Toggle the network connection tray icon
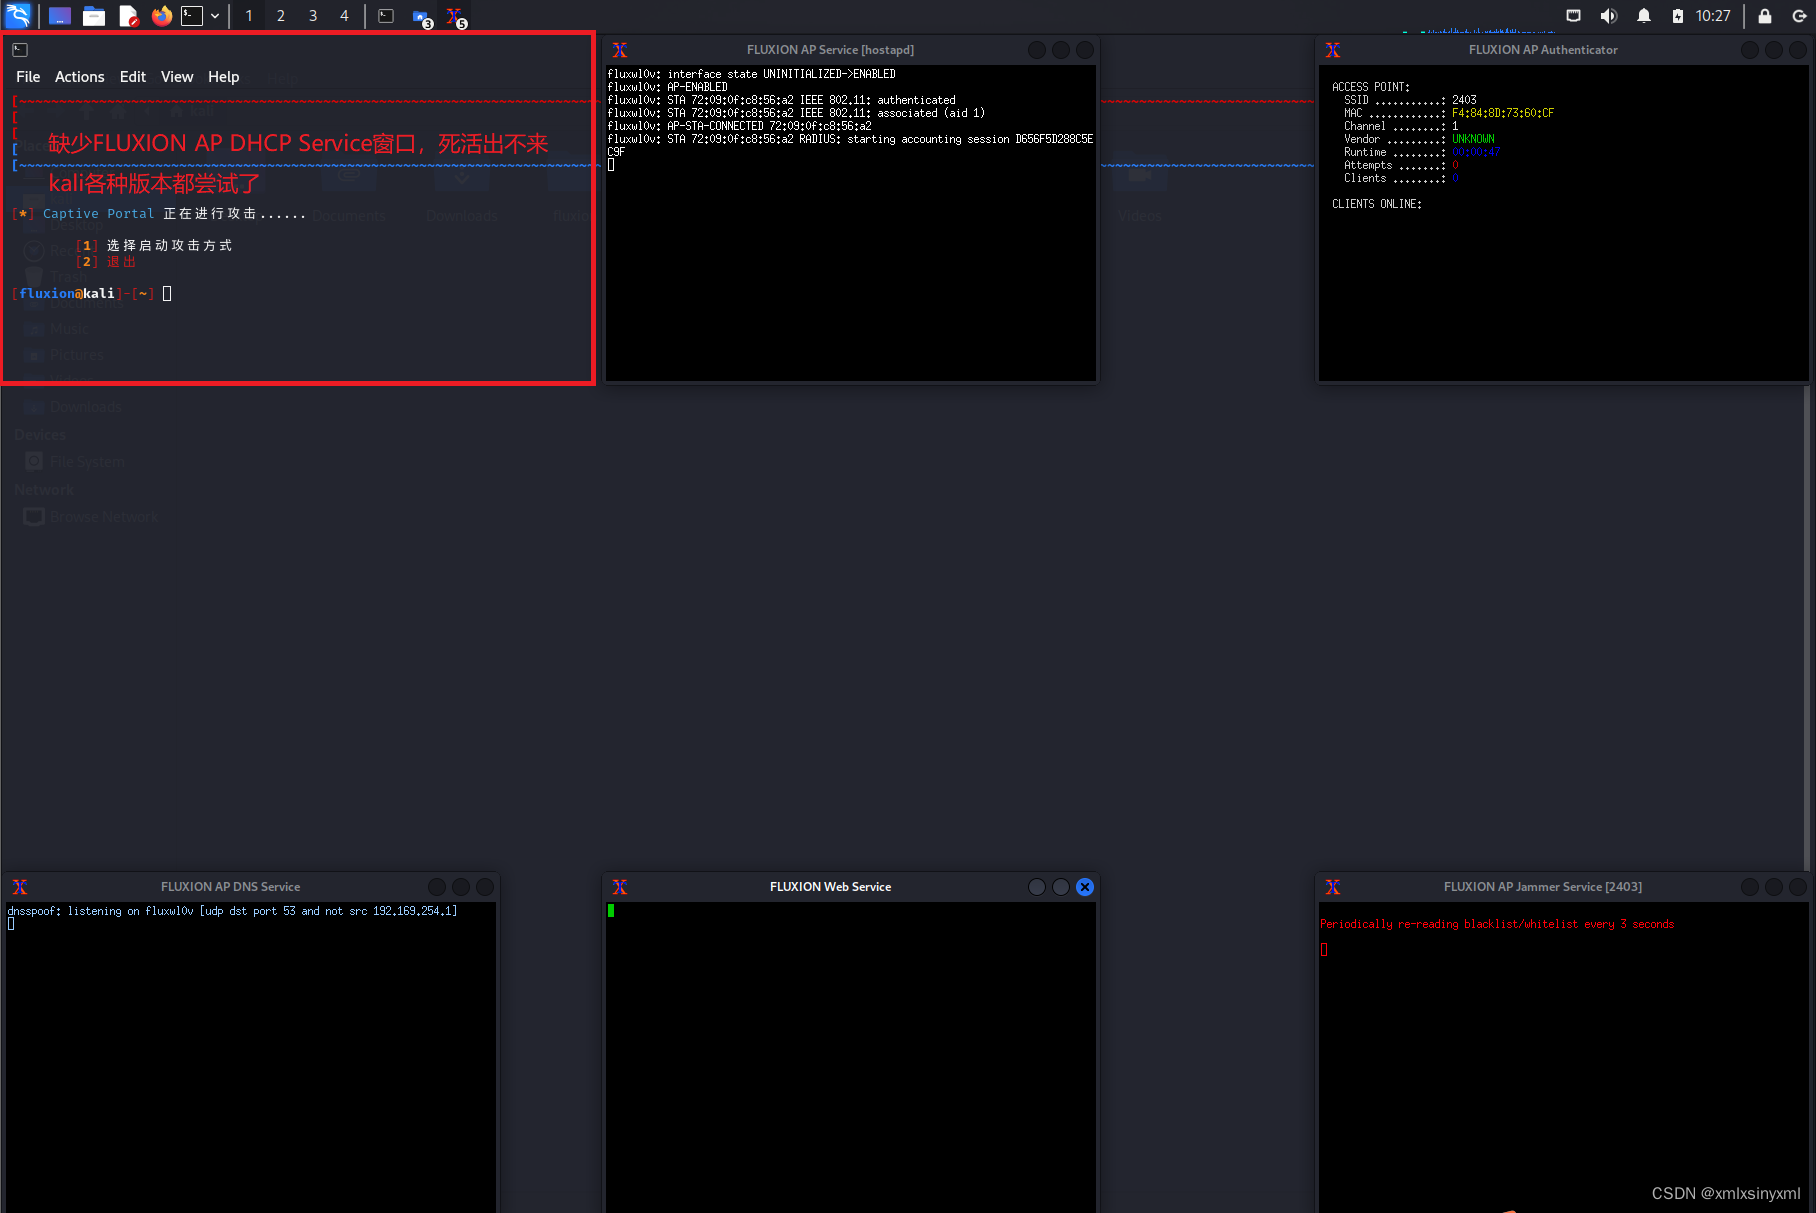The height and width of the screenshot is (1213, 1816). click(x=1573, y=15)
